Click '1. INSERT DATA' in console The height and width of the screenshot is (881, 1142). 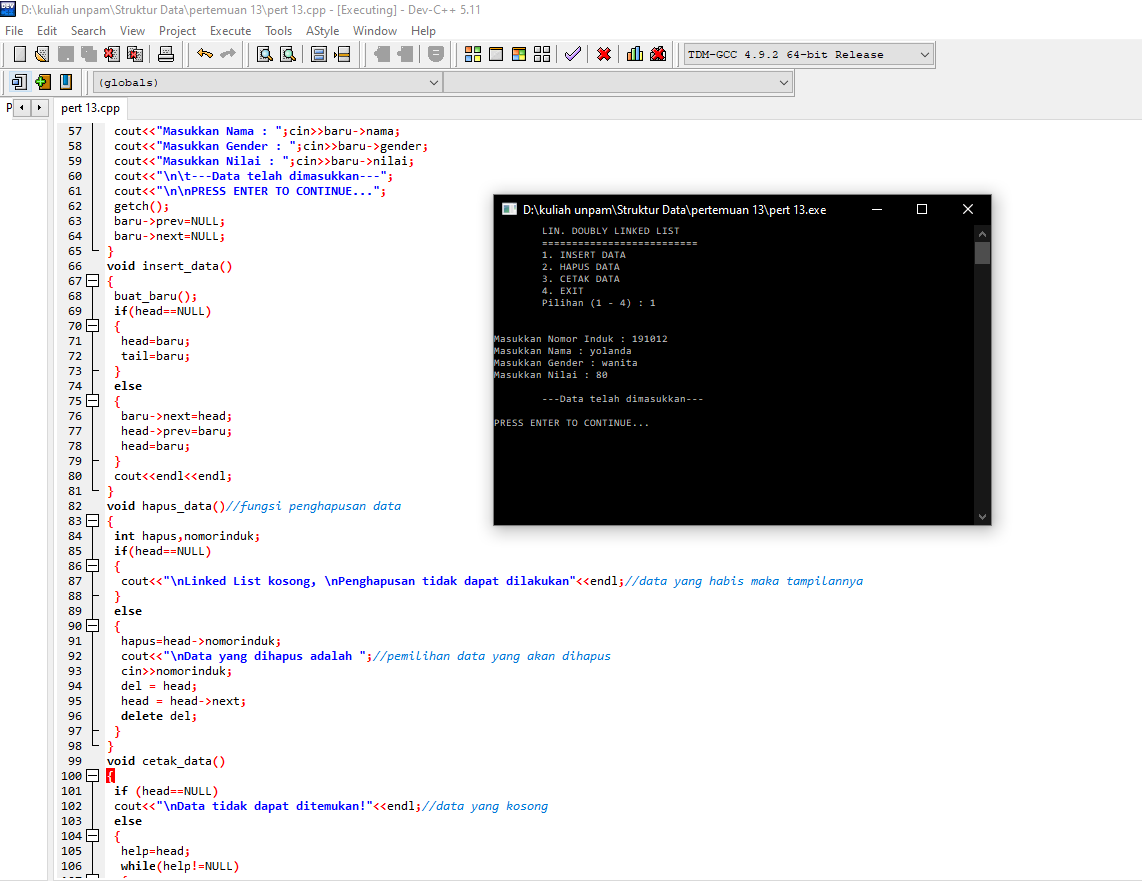[583, 255]
